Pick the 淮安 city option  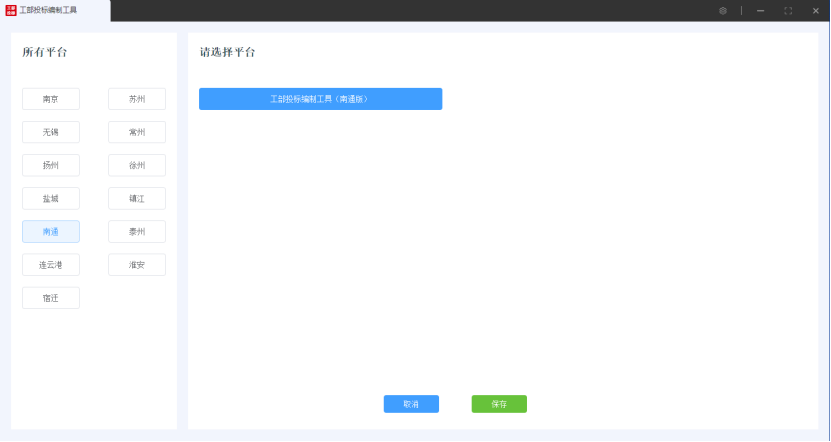click(137, 265)
